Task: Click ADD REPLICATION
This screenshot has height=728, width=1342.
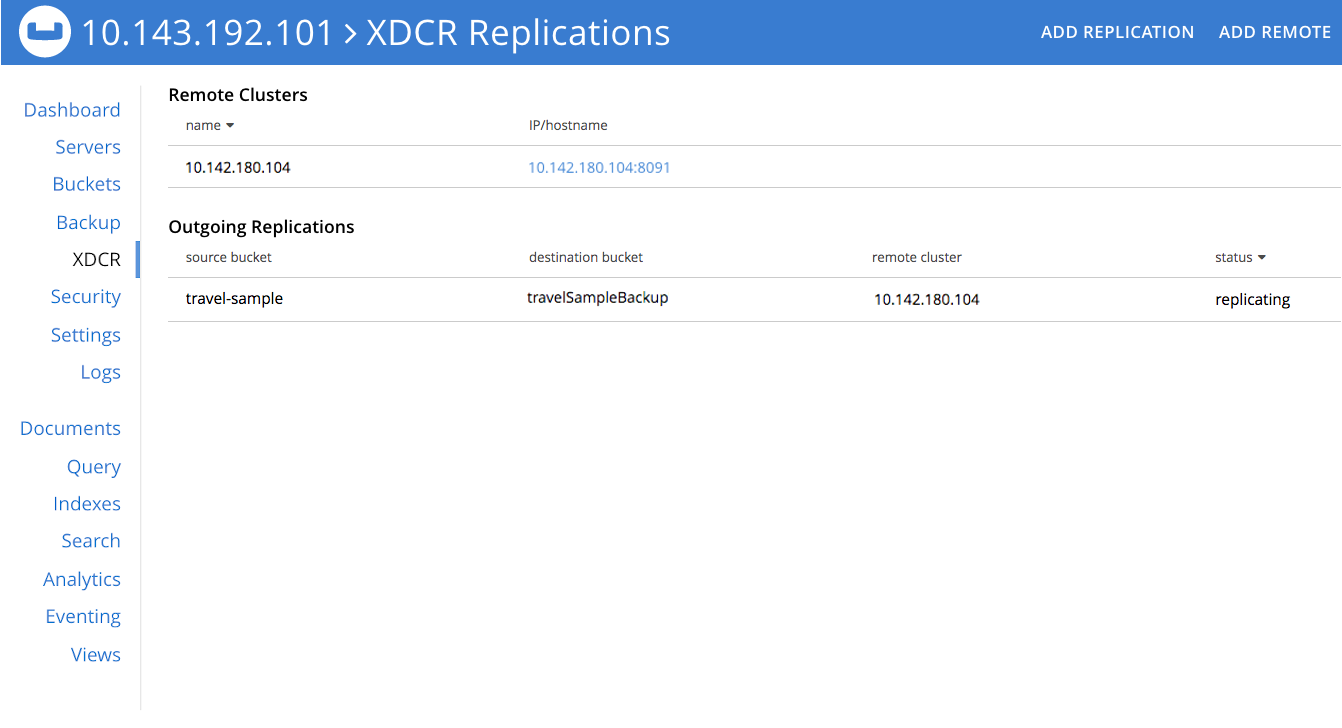Action: click(x=1117, y=31)
